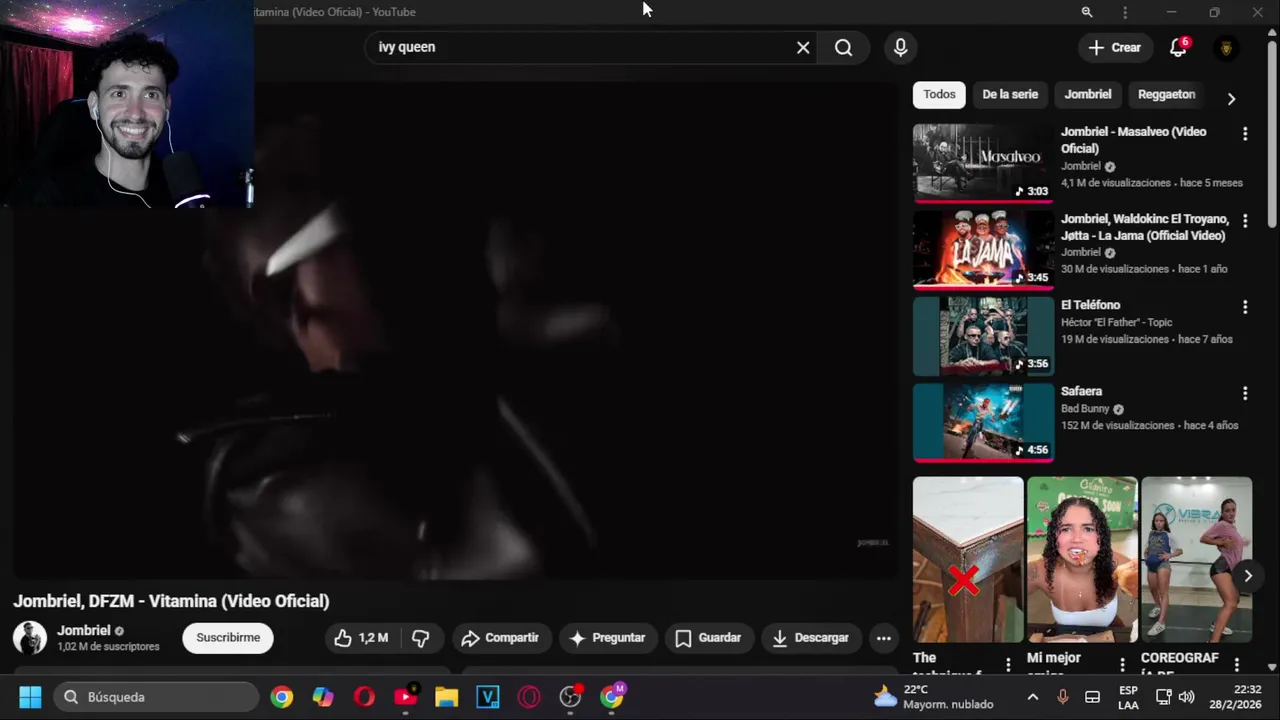
Task: Like the video with thumbs up
Action: (x=361, y=638)
